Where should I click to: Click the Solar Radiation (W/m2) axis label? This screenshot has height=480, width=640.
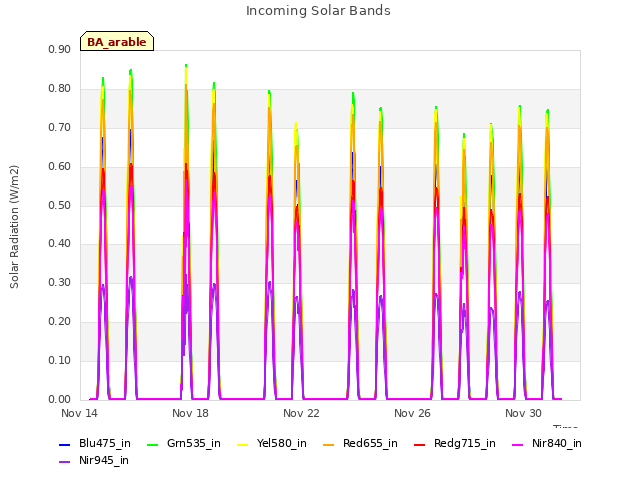point(14,227)
